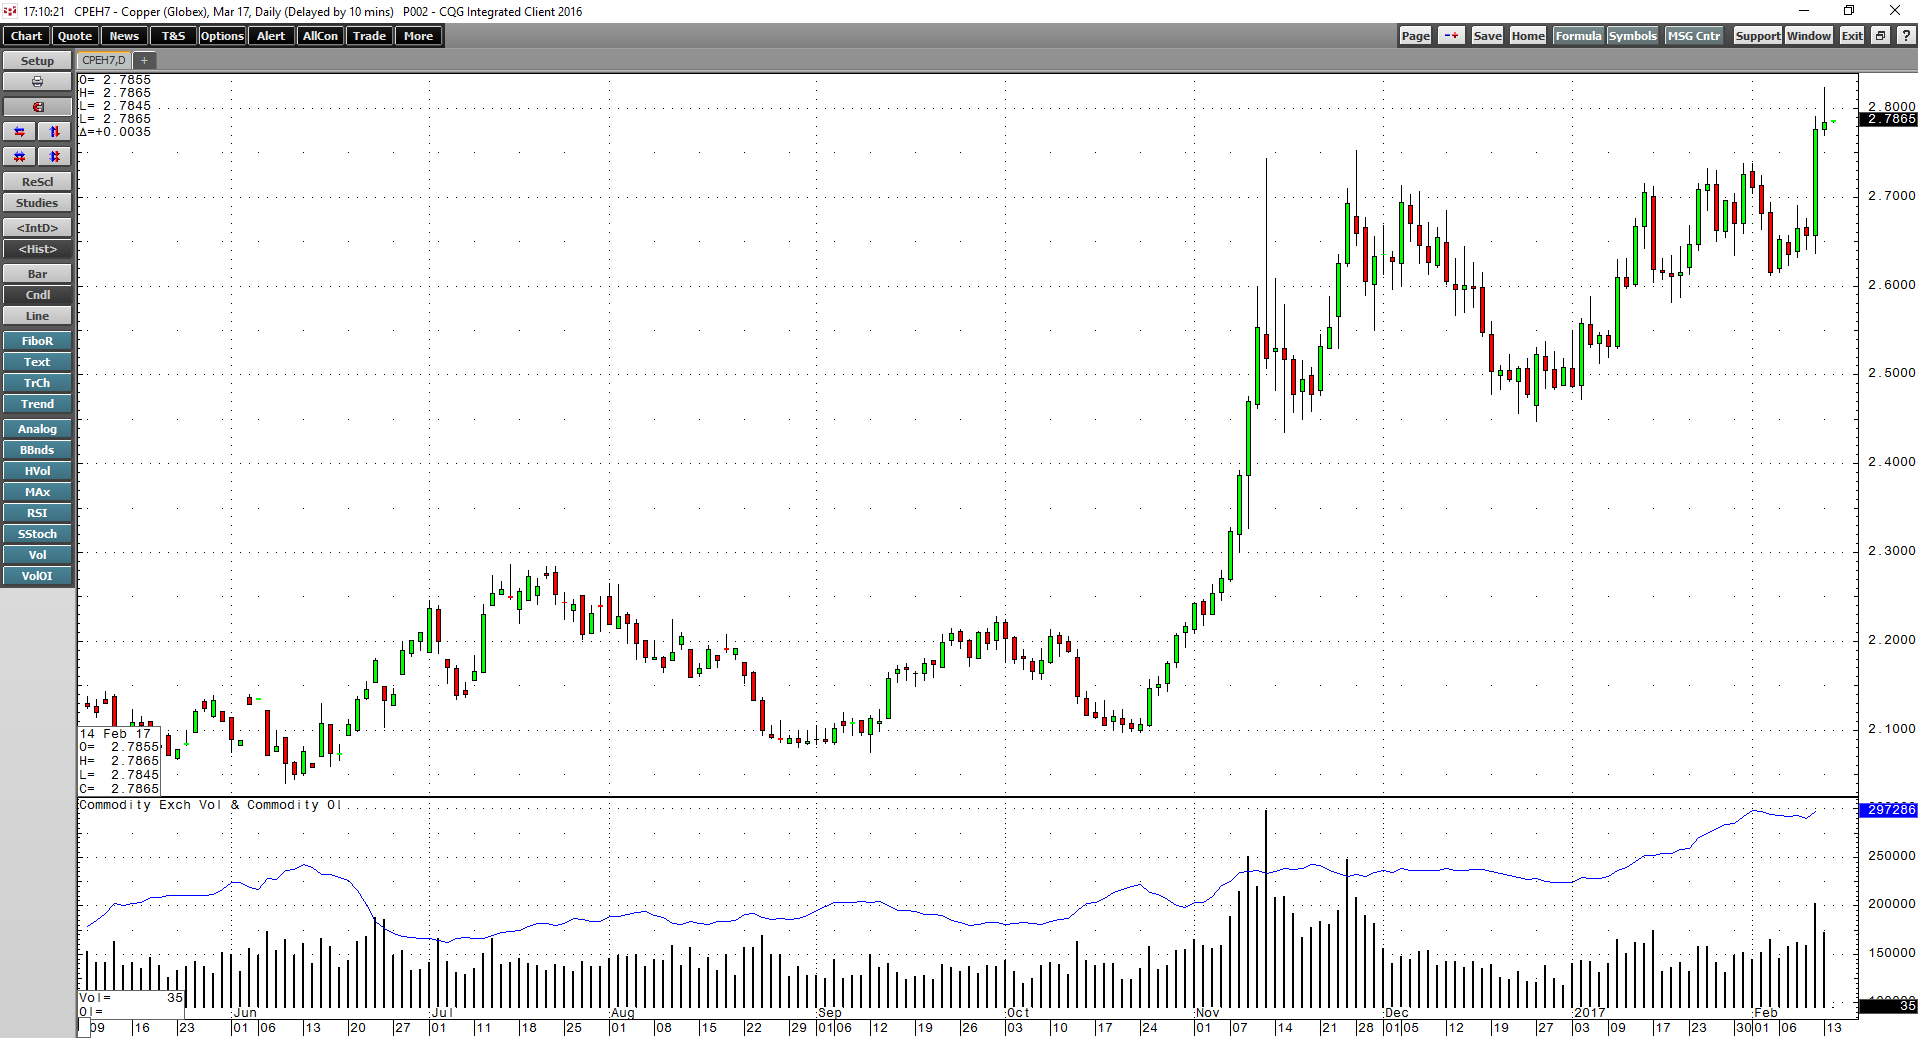Add the Analog study
The height and width of the screenshot is (1038, 1918).
[x=37, y=429]
